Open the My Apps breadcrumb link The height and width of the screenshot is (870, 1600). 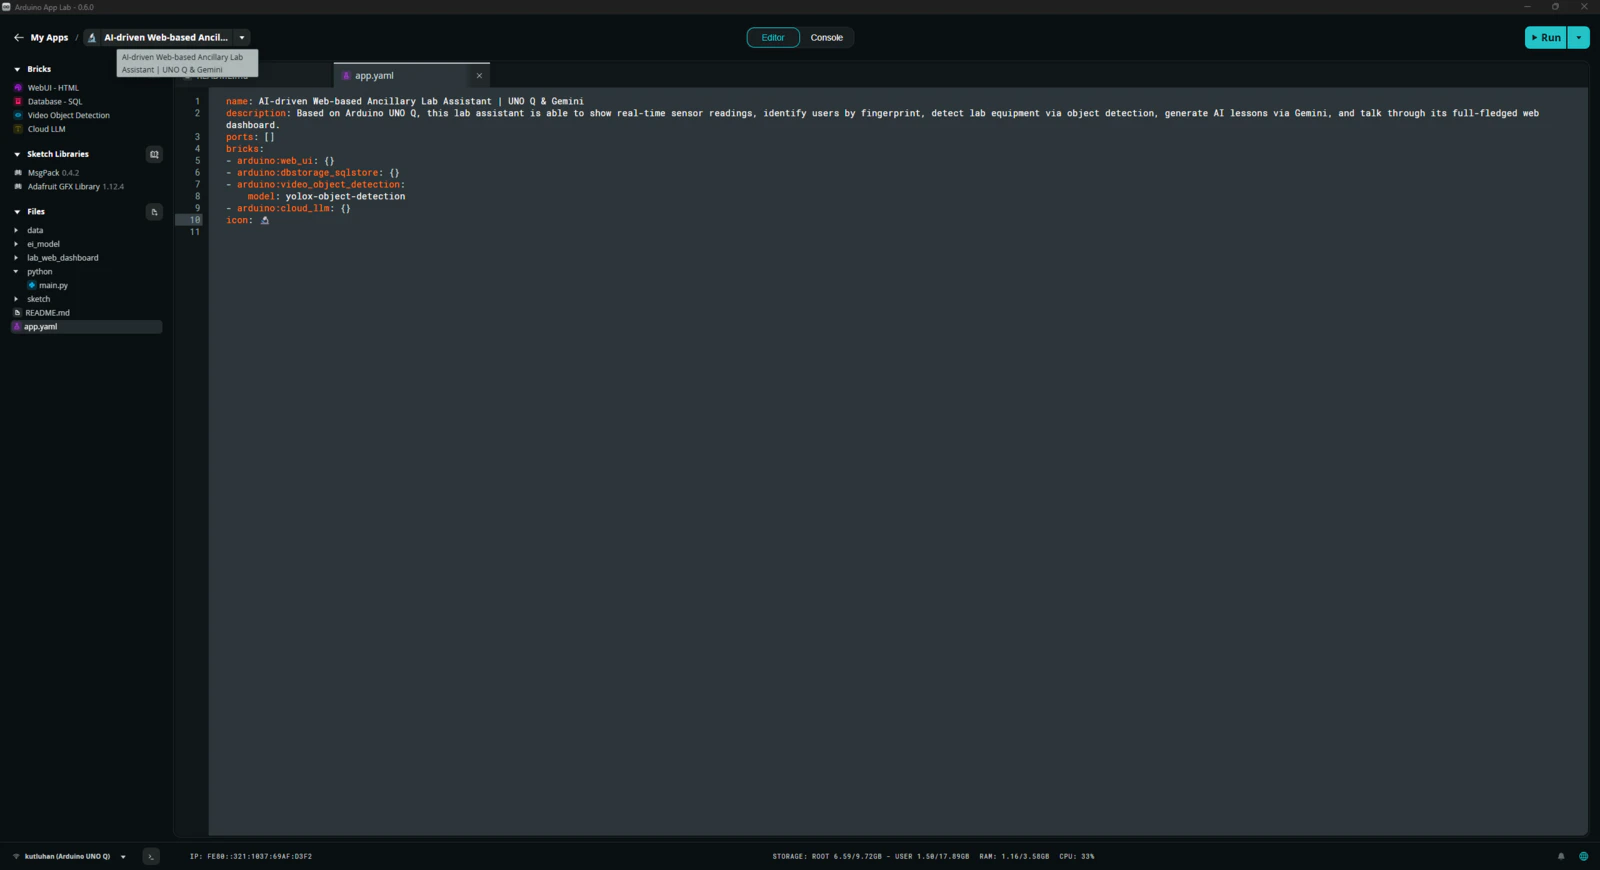coord(49,38)
